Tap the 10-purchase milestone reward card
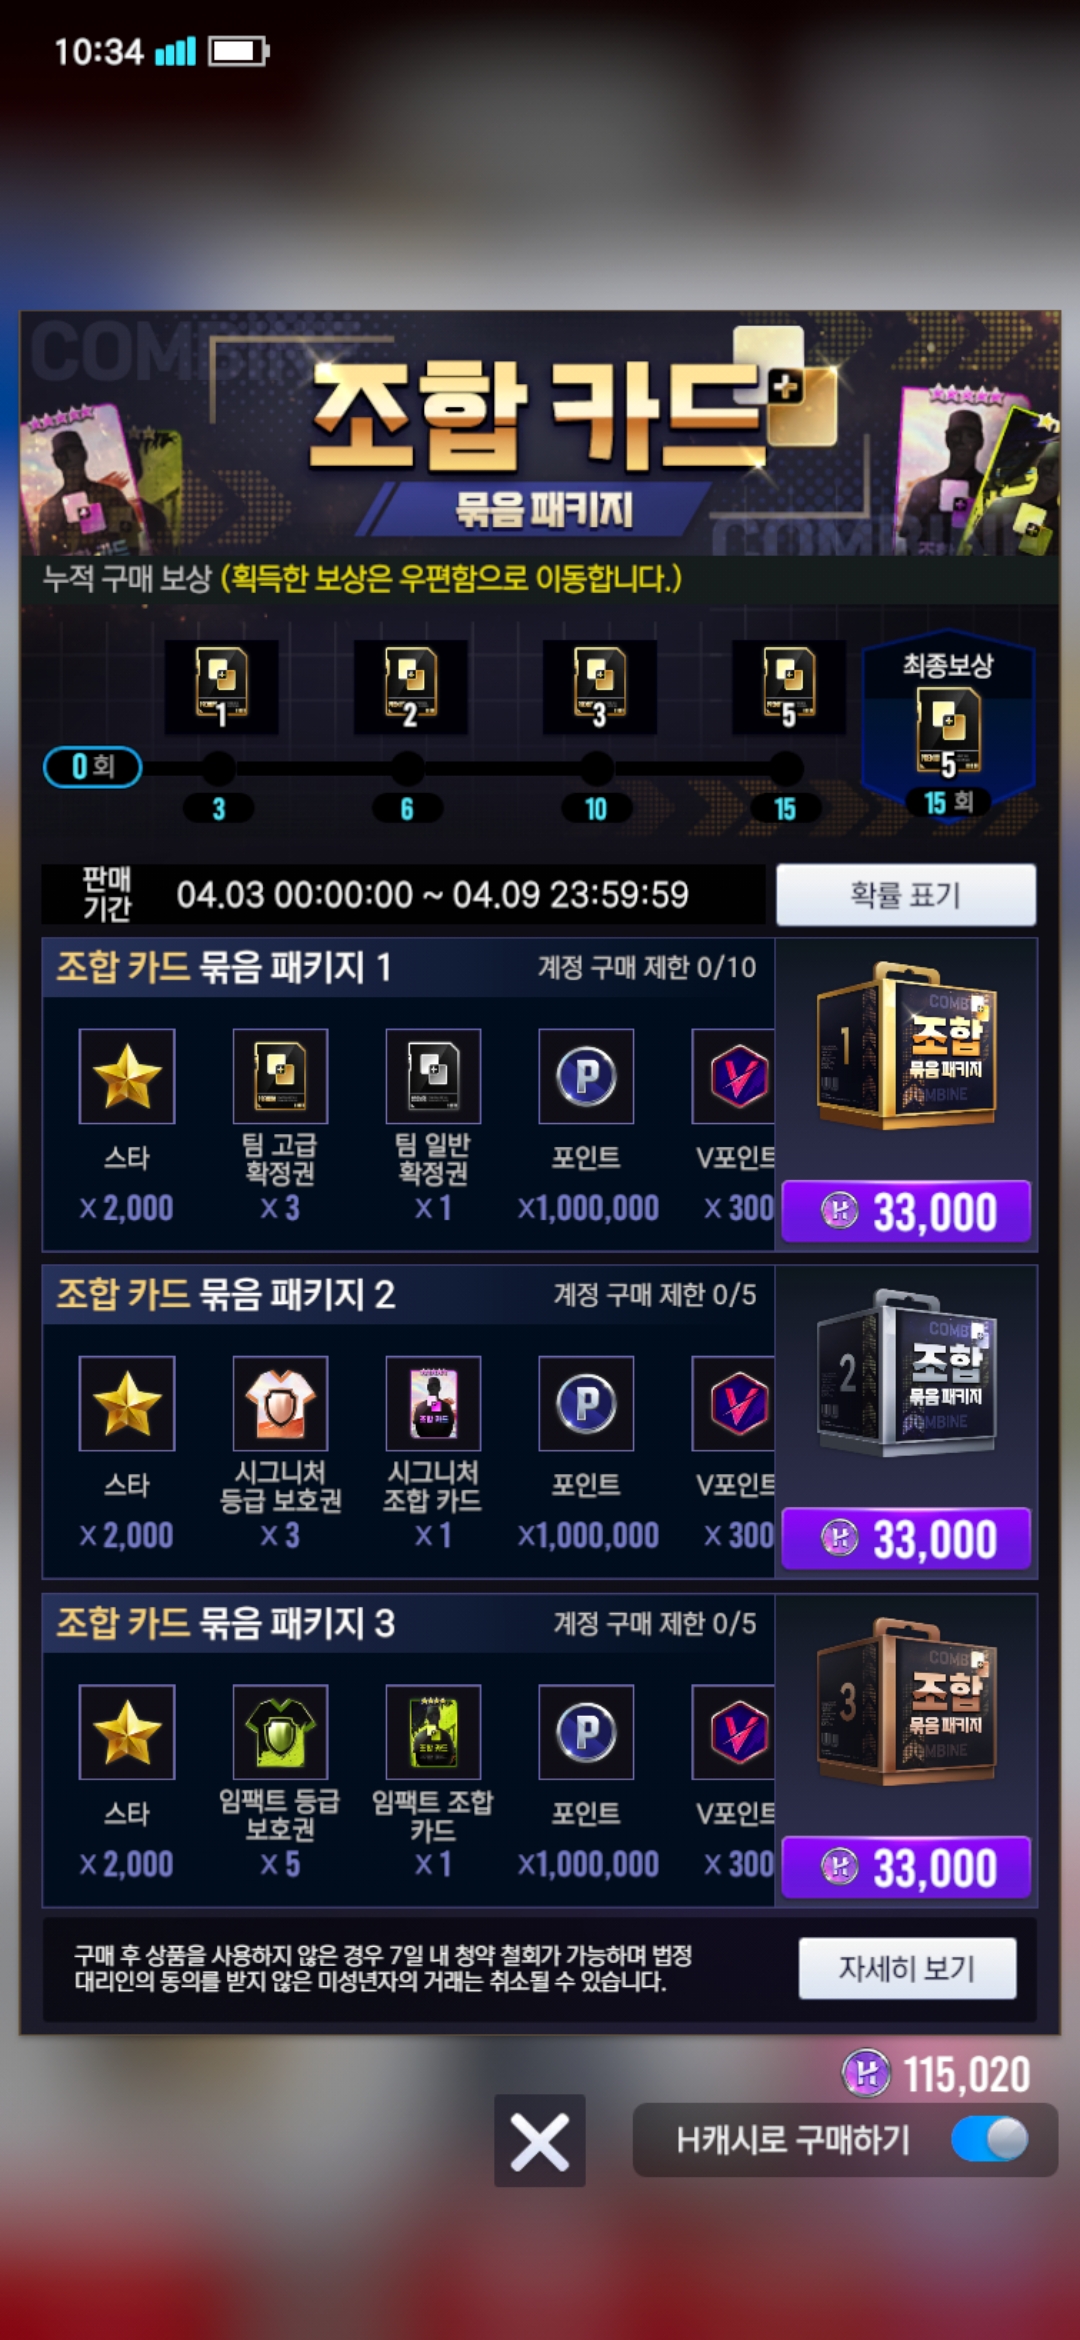This screenshot has height=2340, width=1080. click(x=599, y=687)
